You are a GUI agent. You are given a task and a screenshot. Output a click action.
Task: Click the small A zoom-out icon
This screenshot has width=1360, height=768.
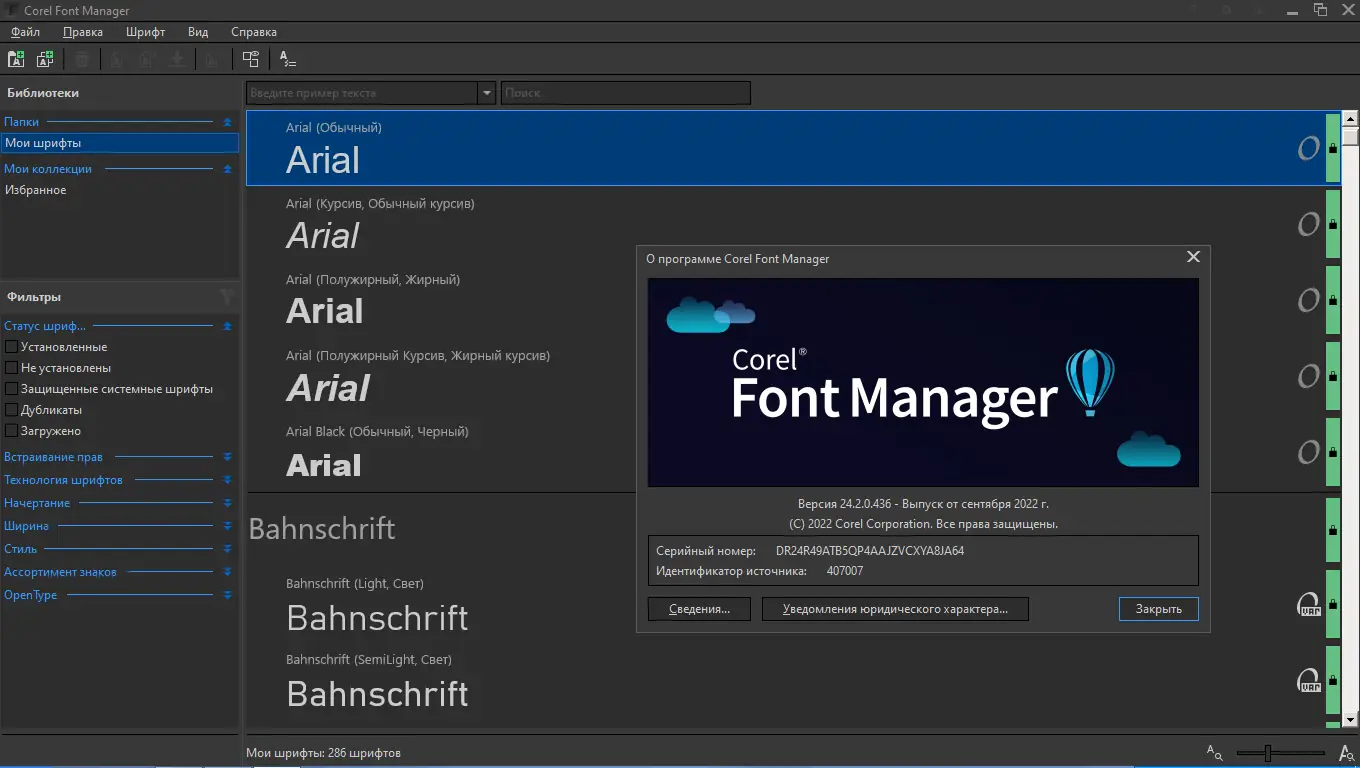point(1215,752)
